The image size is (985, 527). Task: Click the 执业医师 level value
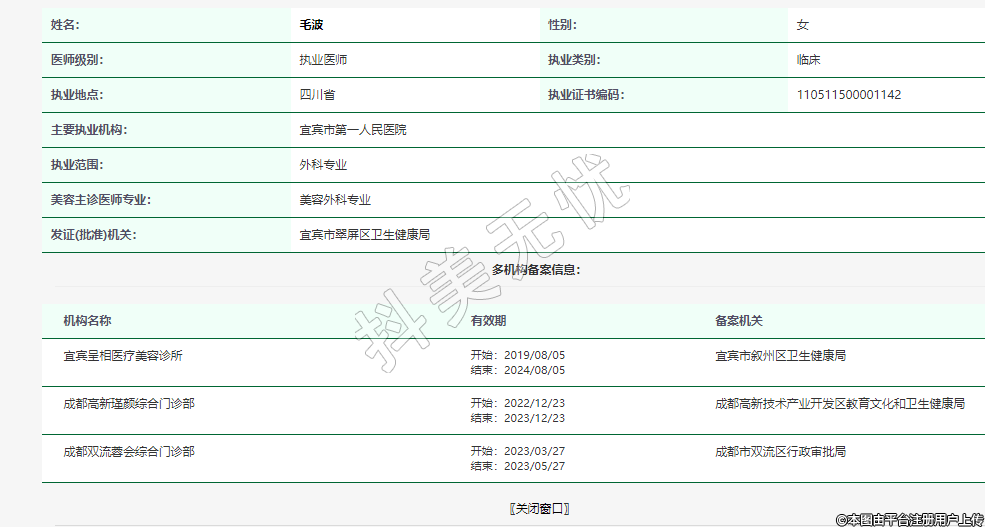(x=323, y=60)
